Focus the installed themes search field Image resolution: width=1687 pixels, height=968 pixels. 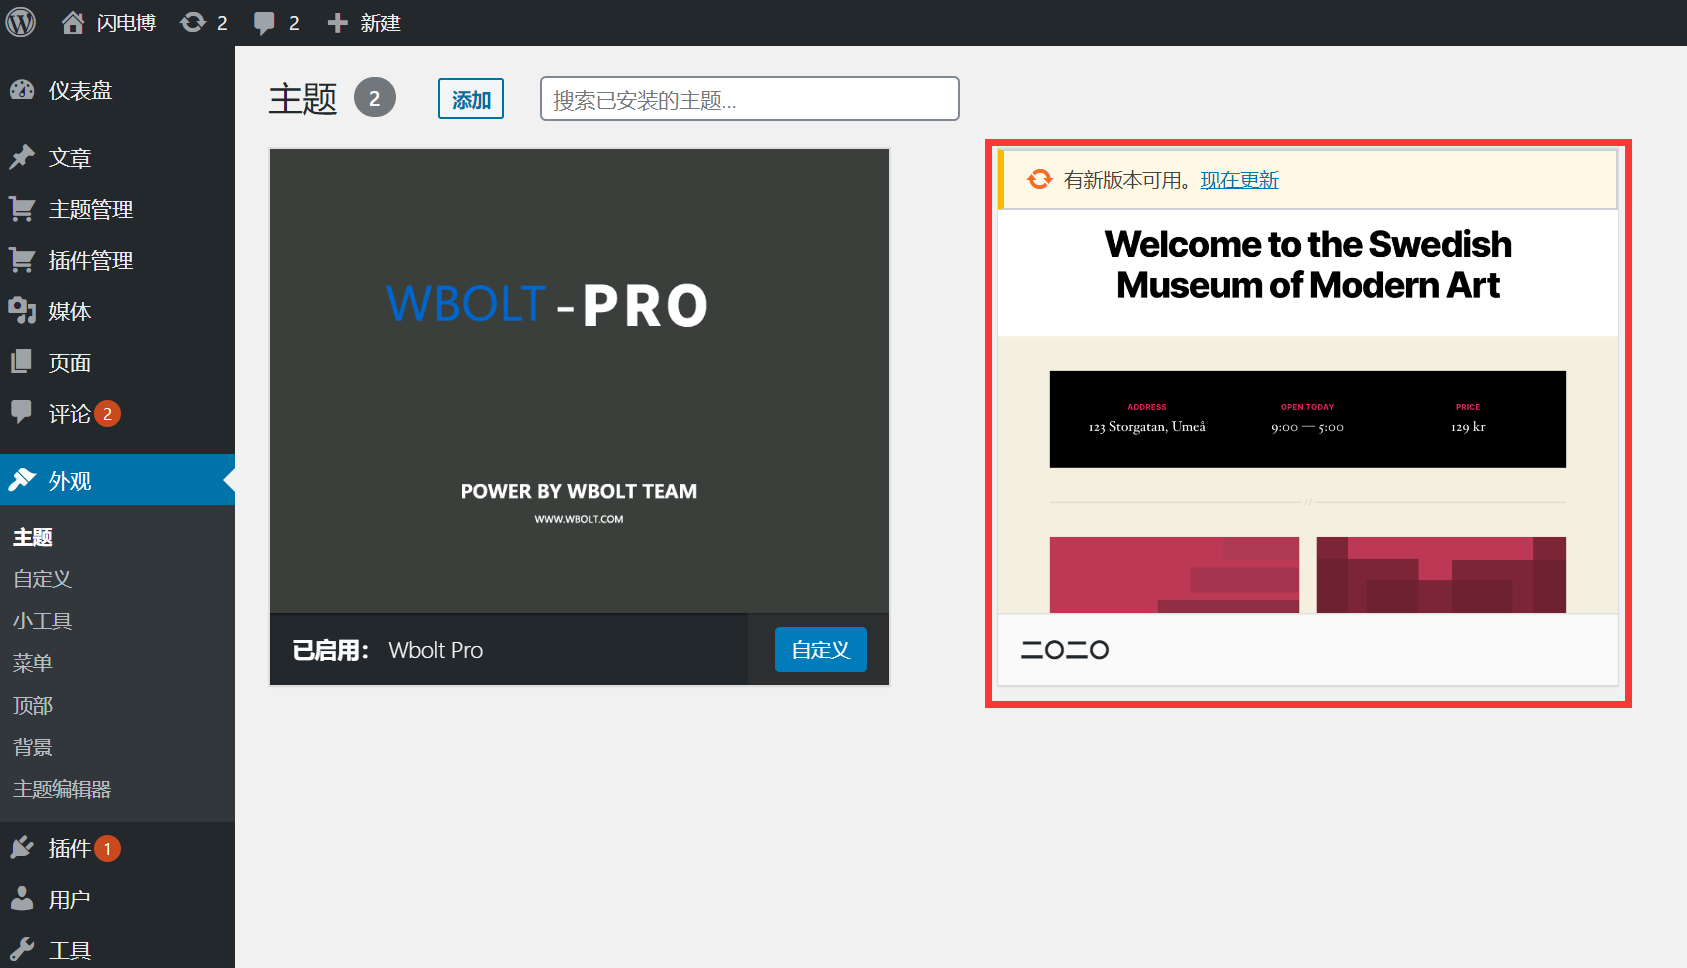tap(749, 99)
